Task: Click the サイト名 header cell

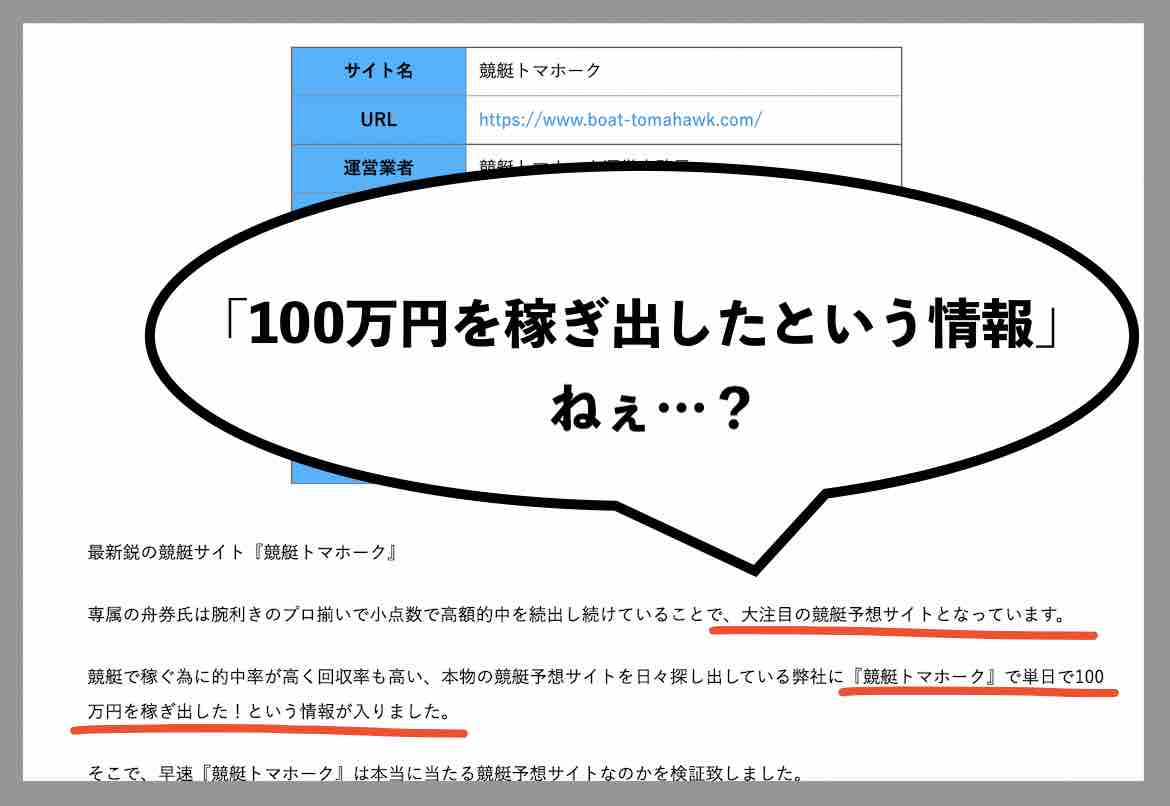Action: [x=378, y=71]
